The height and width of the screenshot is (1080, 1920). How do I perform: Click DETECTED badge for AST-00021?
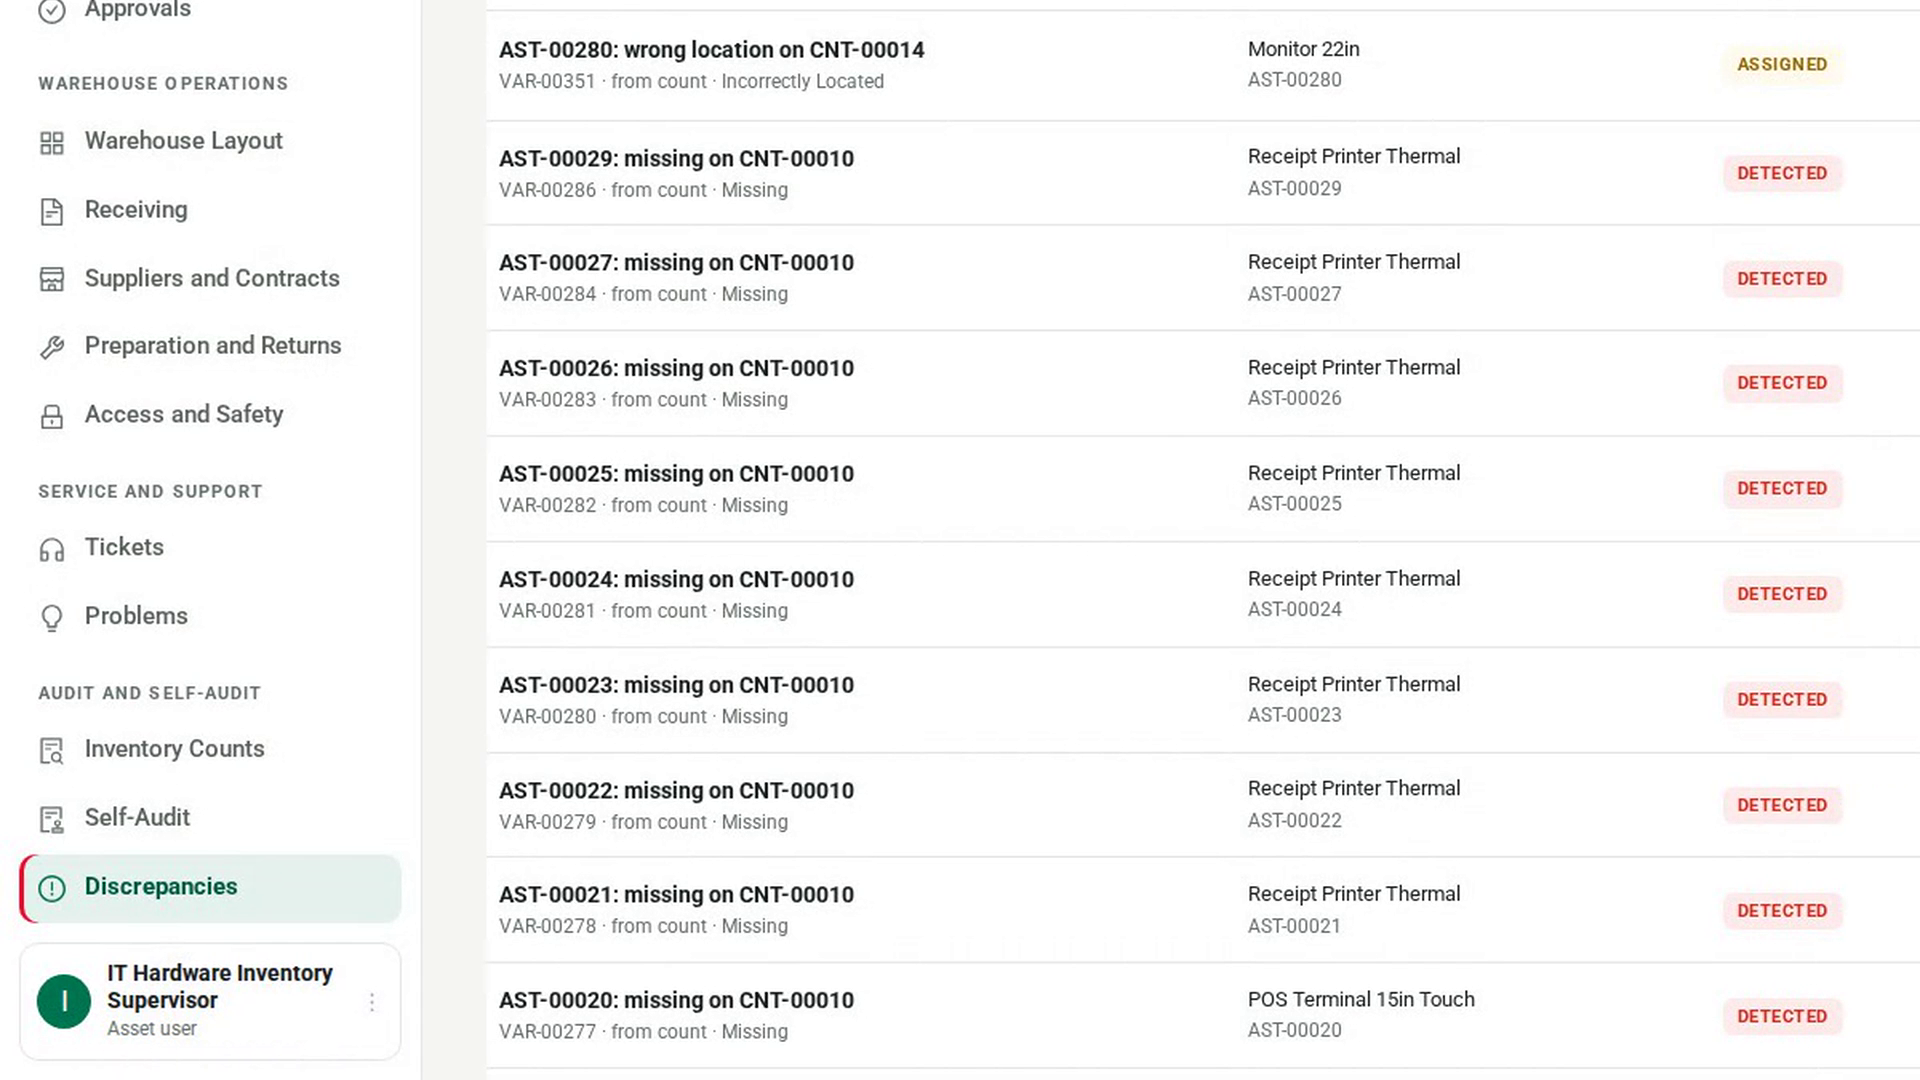1782,911
